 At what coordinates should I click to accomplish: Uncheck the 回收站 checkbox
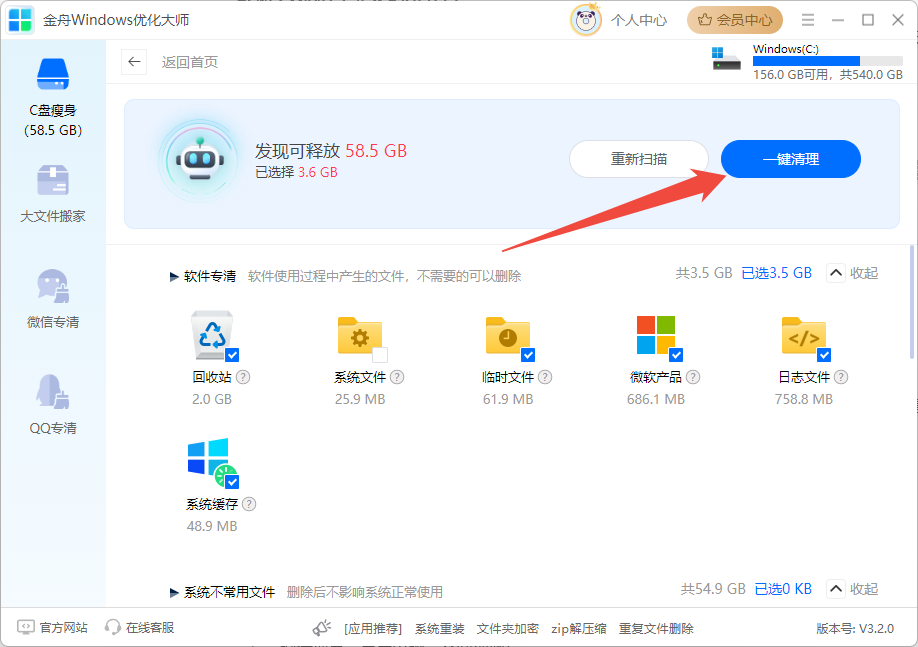coord(232,355)
